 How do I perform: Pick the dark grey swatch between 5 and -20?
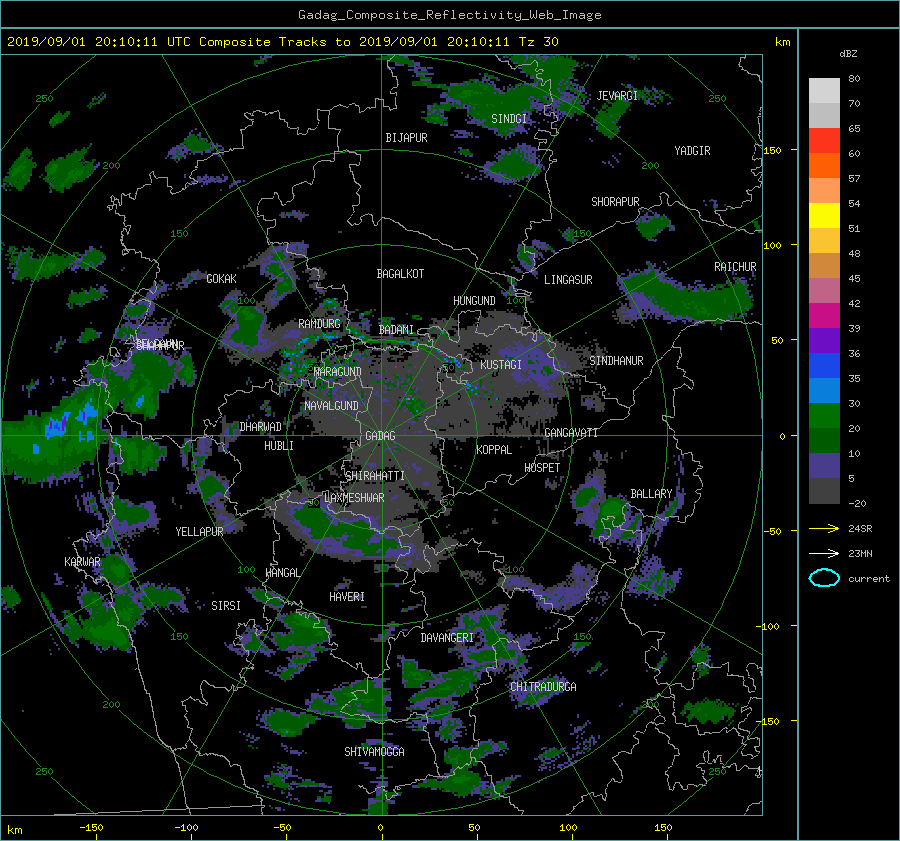click(x=824, y=491)
